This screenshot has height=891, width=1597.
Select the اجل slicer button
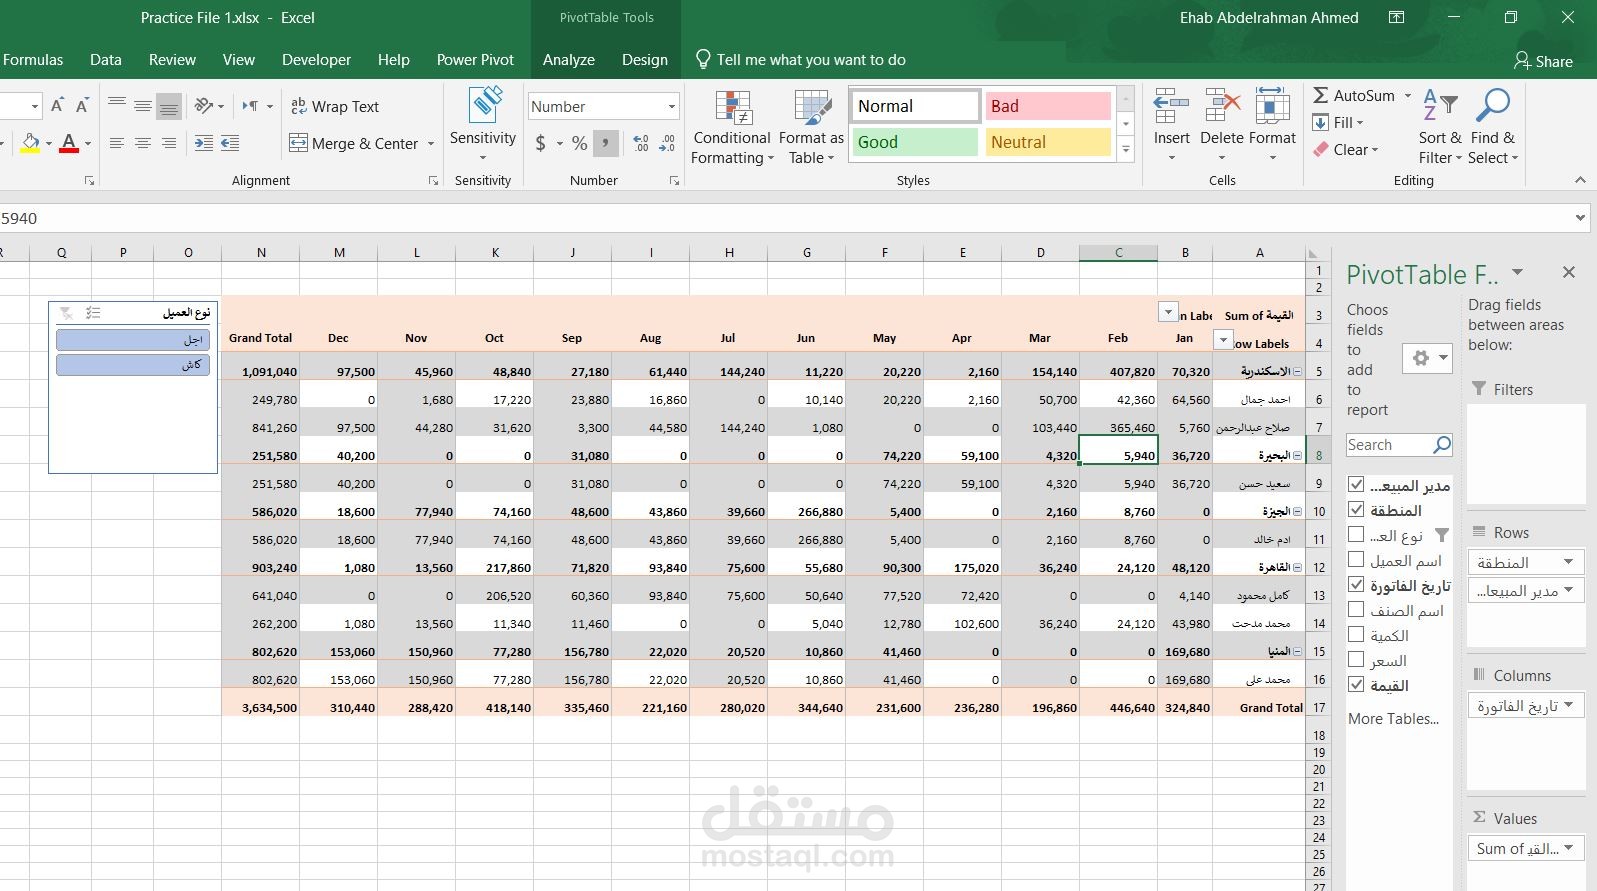coord(133,340)
